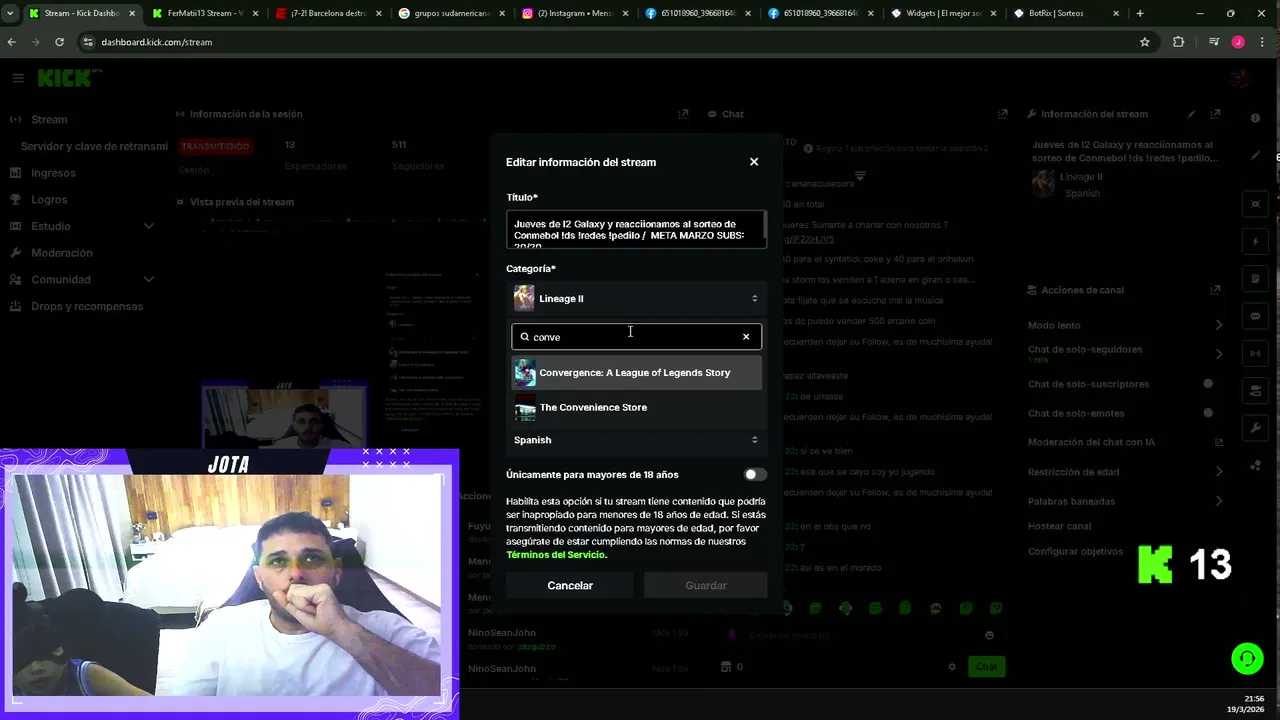1280x720 pixels.
Task: Select The Convenience Store category
Action: coord(636,408)
